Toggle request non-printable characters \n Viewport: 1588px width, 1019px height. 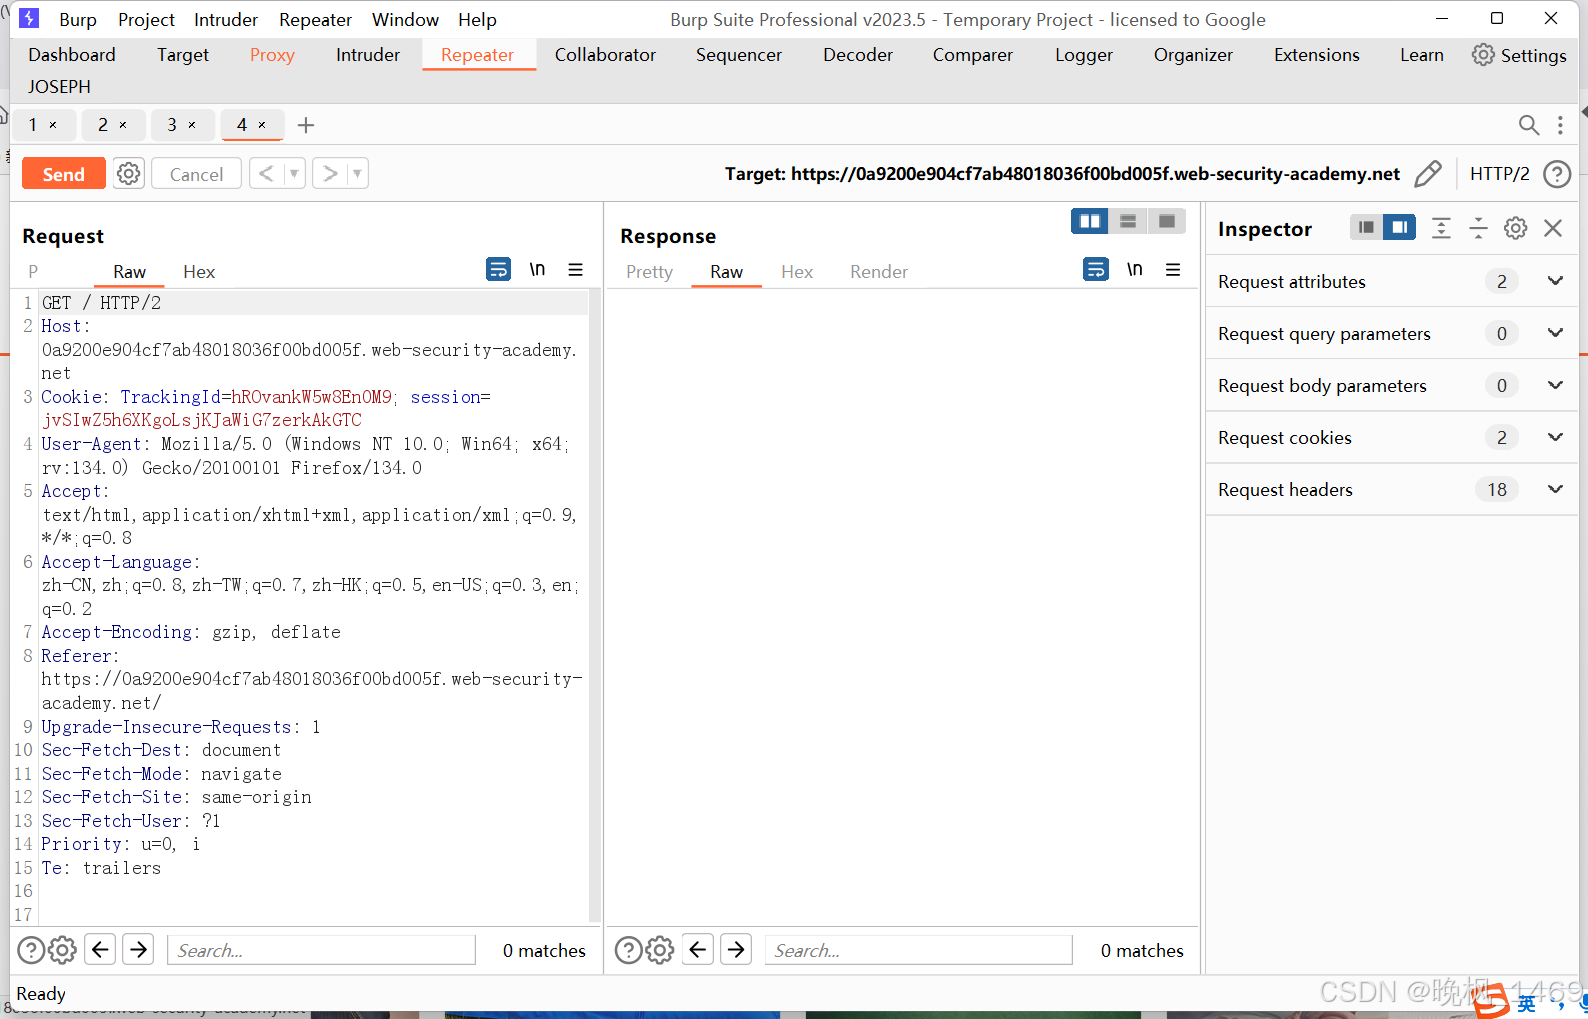click(537, 269)
